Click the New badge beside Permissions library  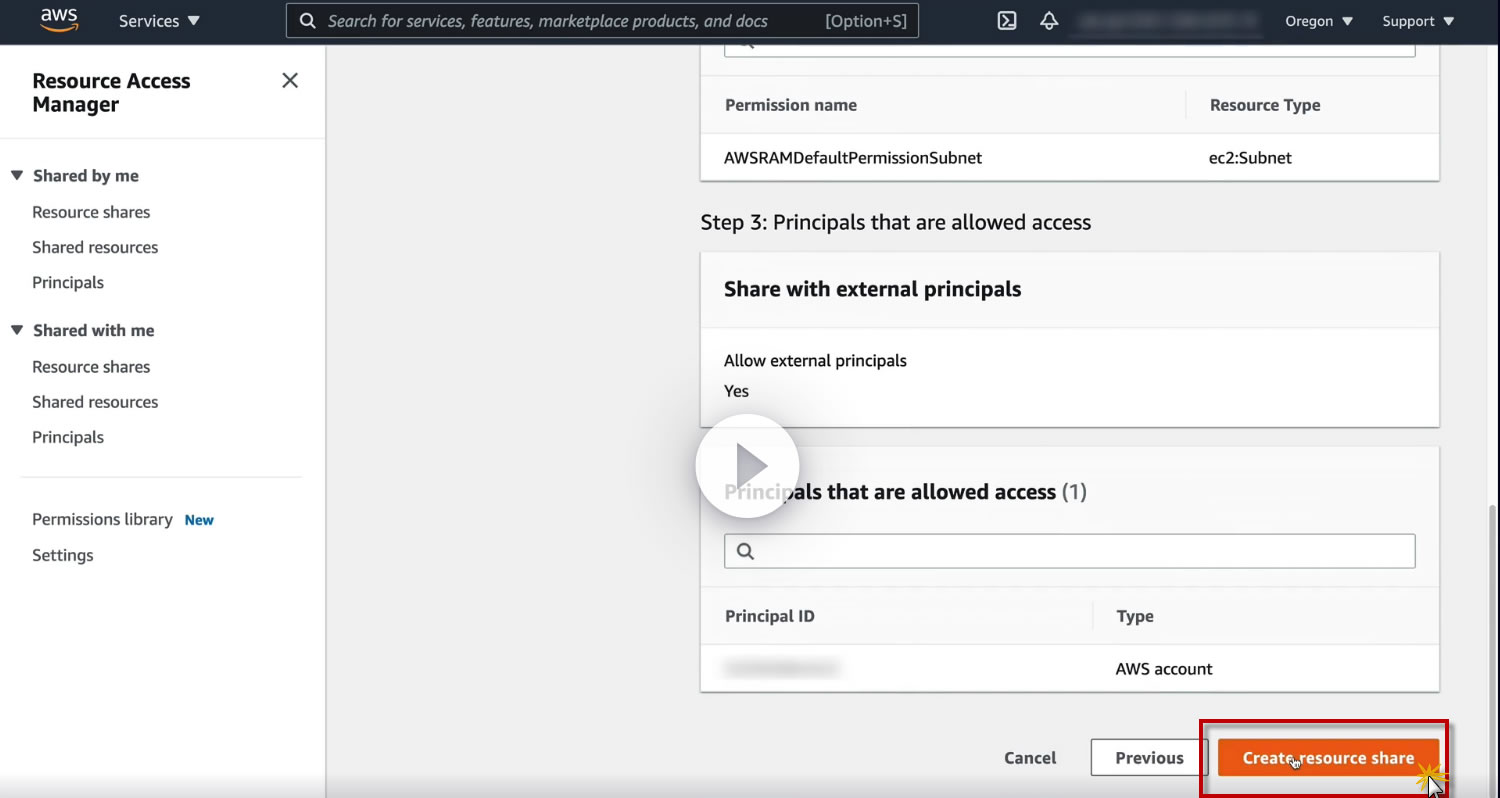tap(199, 520)
